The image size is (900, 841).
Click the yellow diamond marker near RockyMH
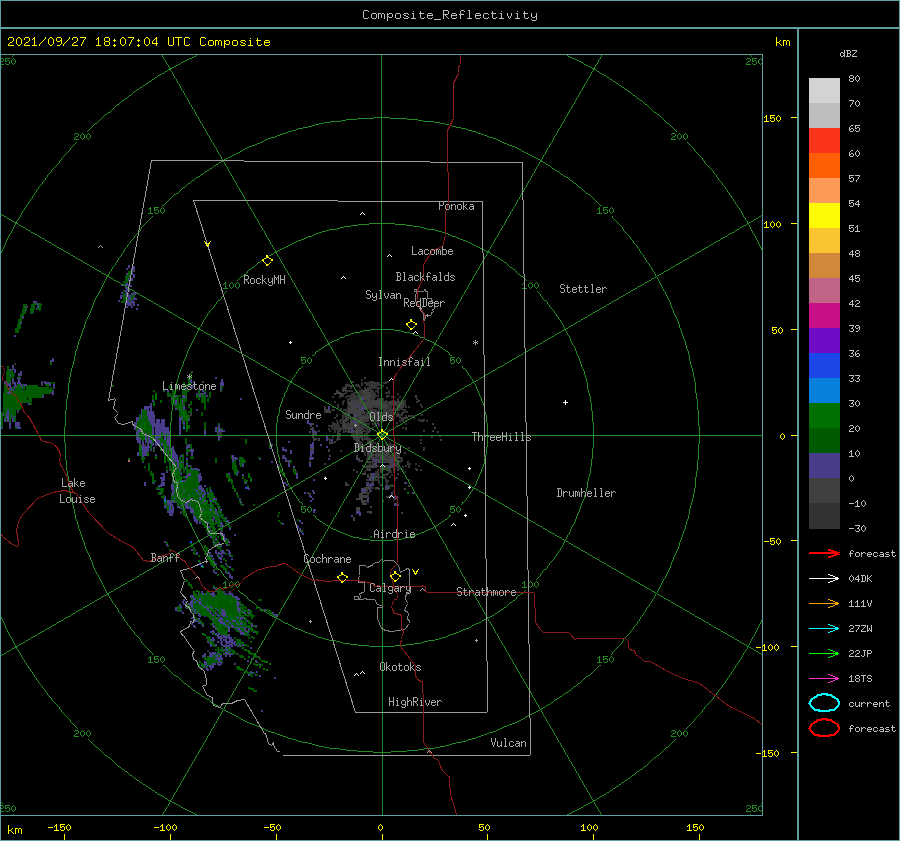tap(267, 261)
